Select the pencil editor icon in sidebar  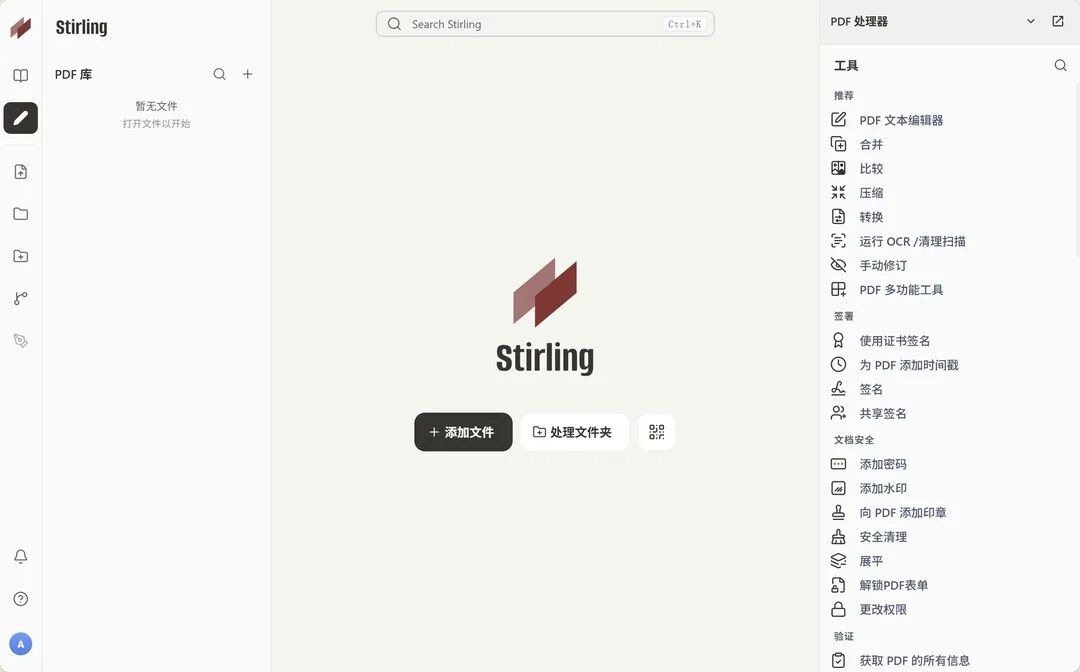click(x=21, y=118)
